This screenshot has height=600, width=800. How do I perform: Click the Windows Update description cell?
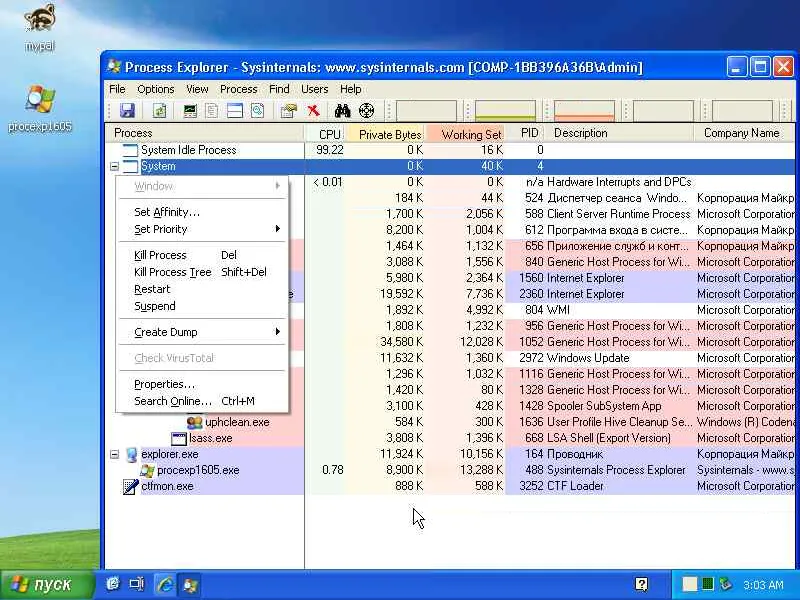pyautogui.click(x=588, y=358)
